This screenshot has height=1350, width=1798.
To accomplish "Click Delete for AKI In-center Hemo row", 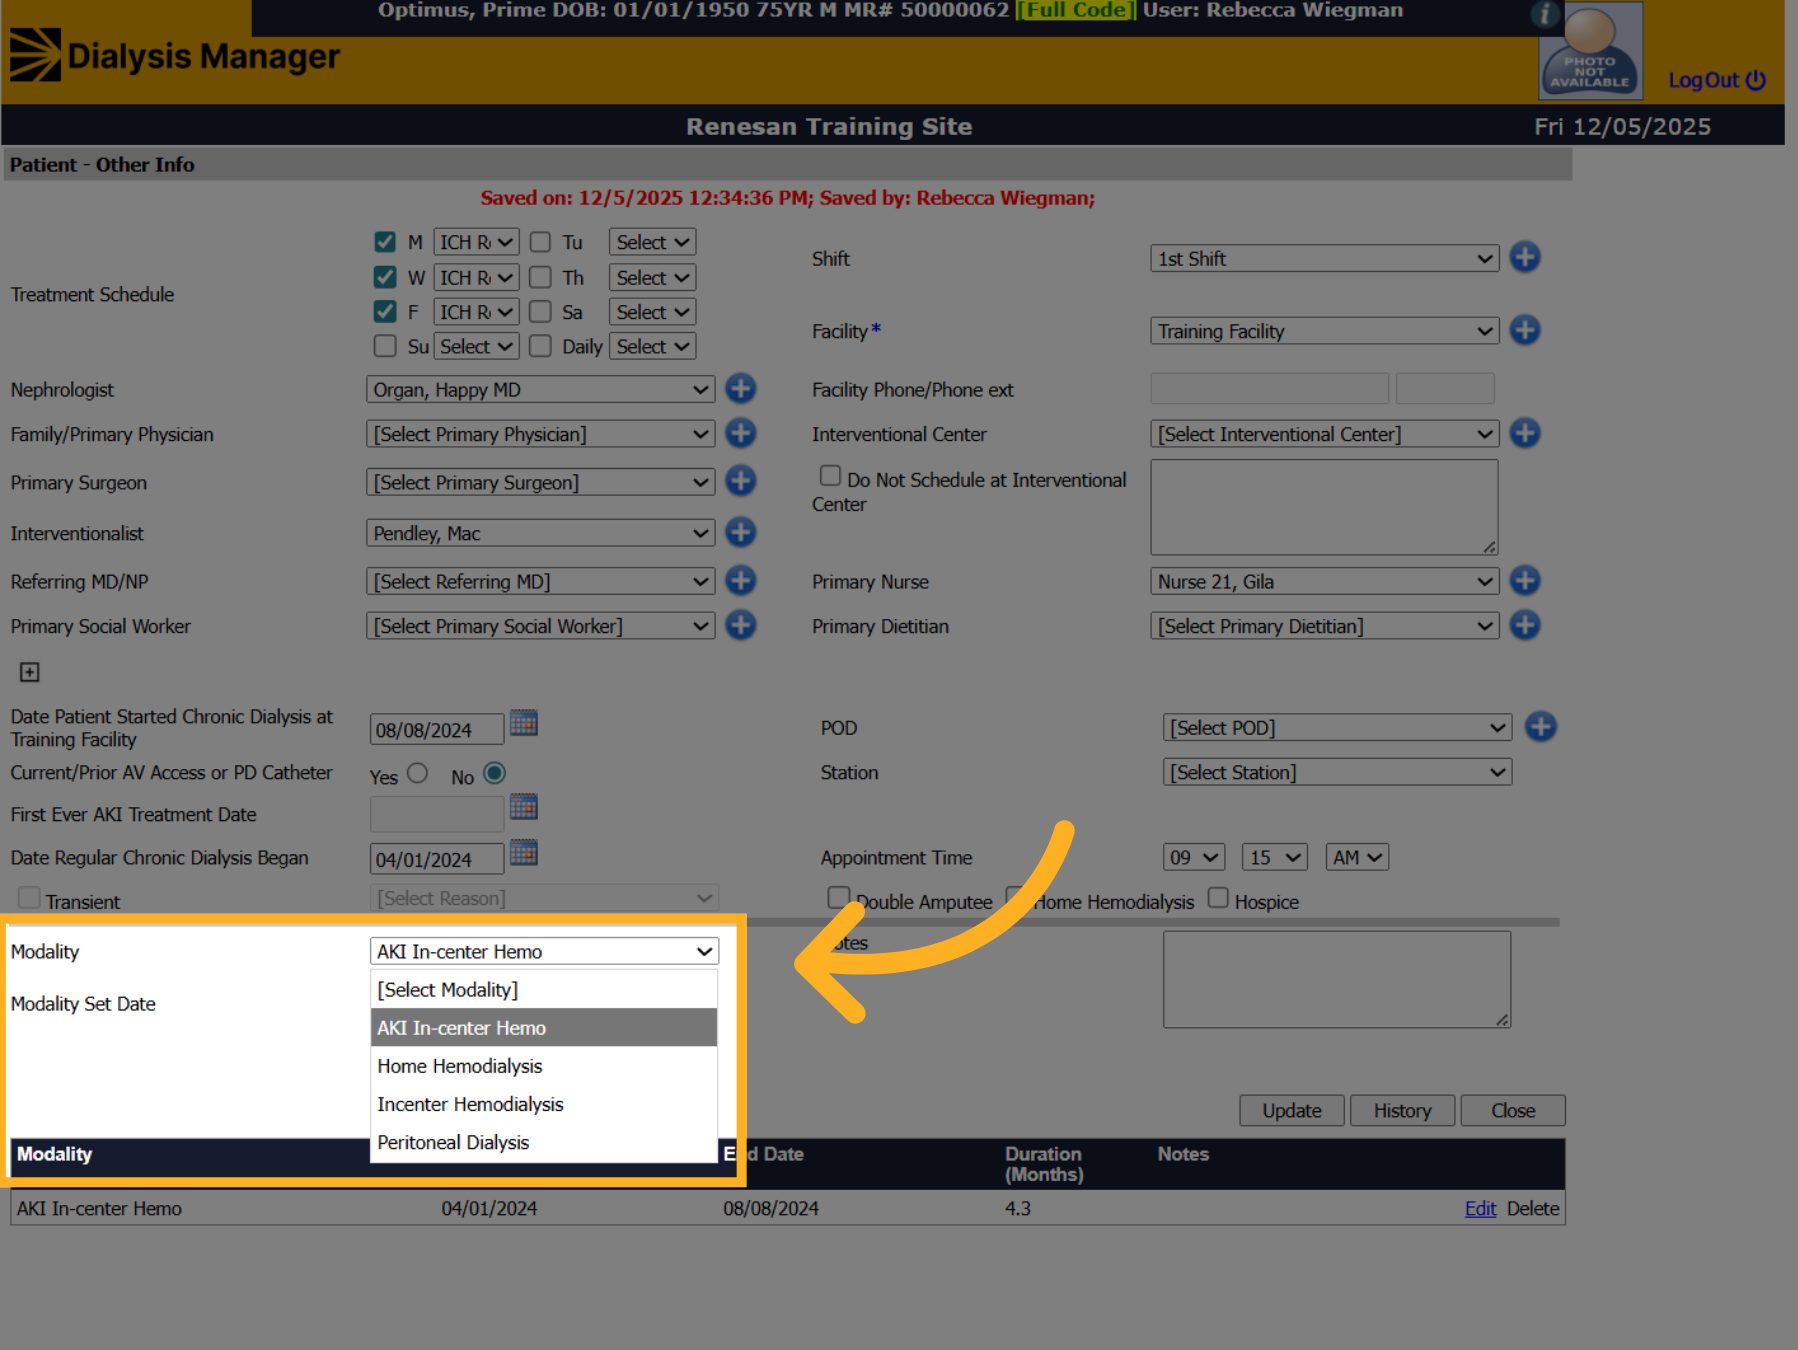I will pos(1533,1208).
